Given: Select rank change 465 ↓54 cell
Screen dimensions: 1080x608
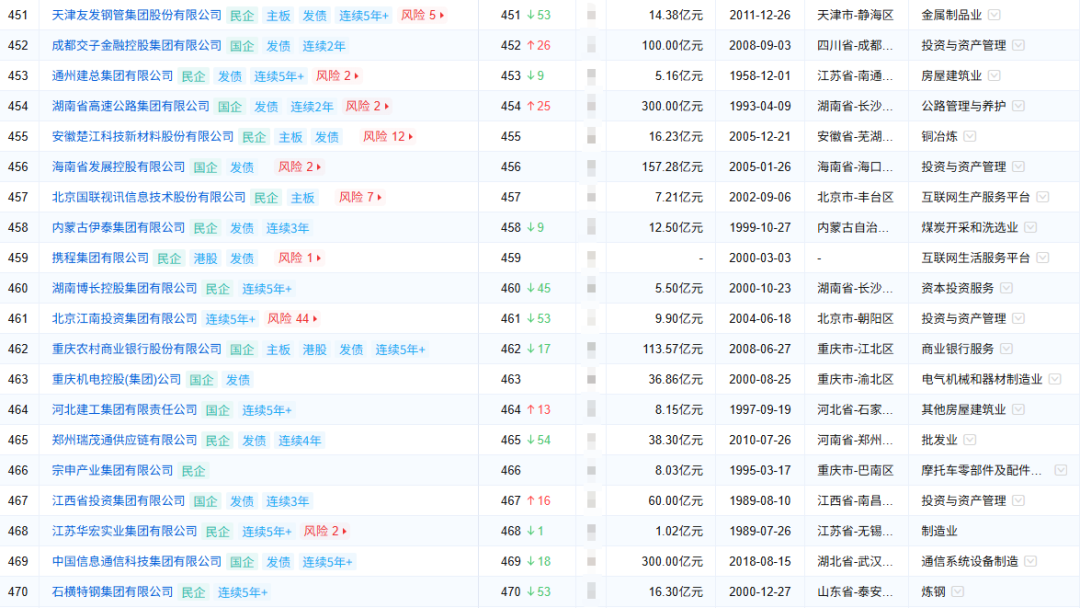Looking at the screenshot, I should [x=526, y=439].
